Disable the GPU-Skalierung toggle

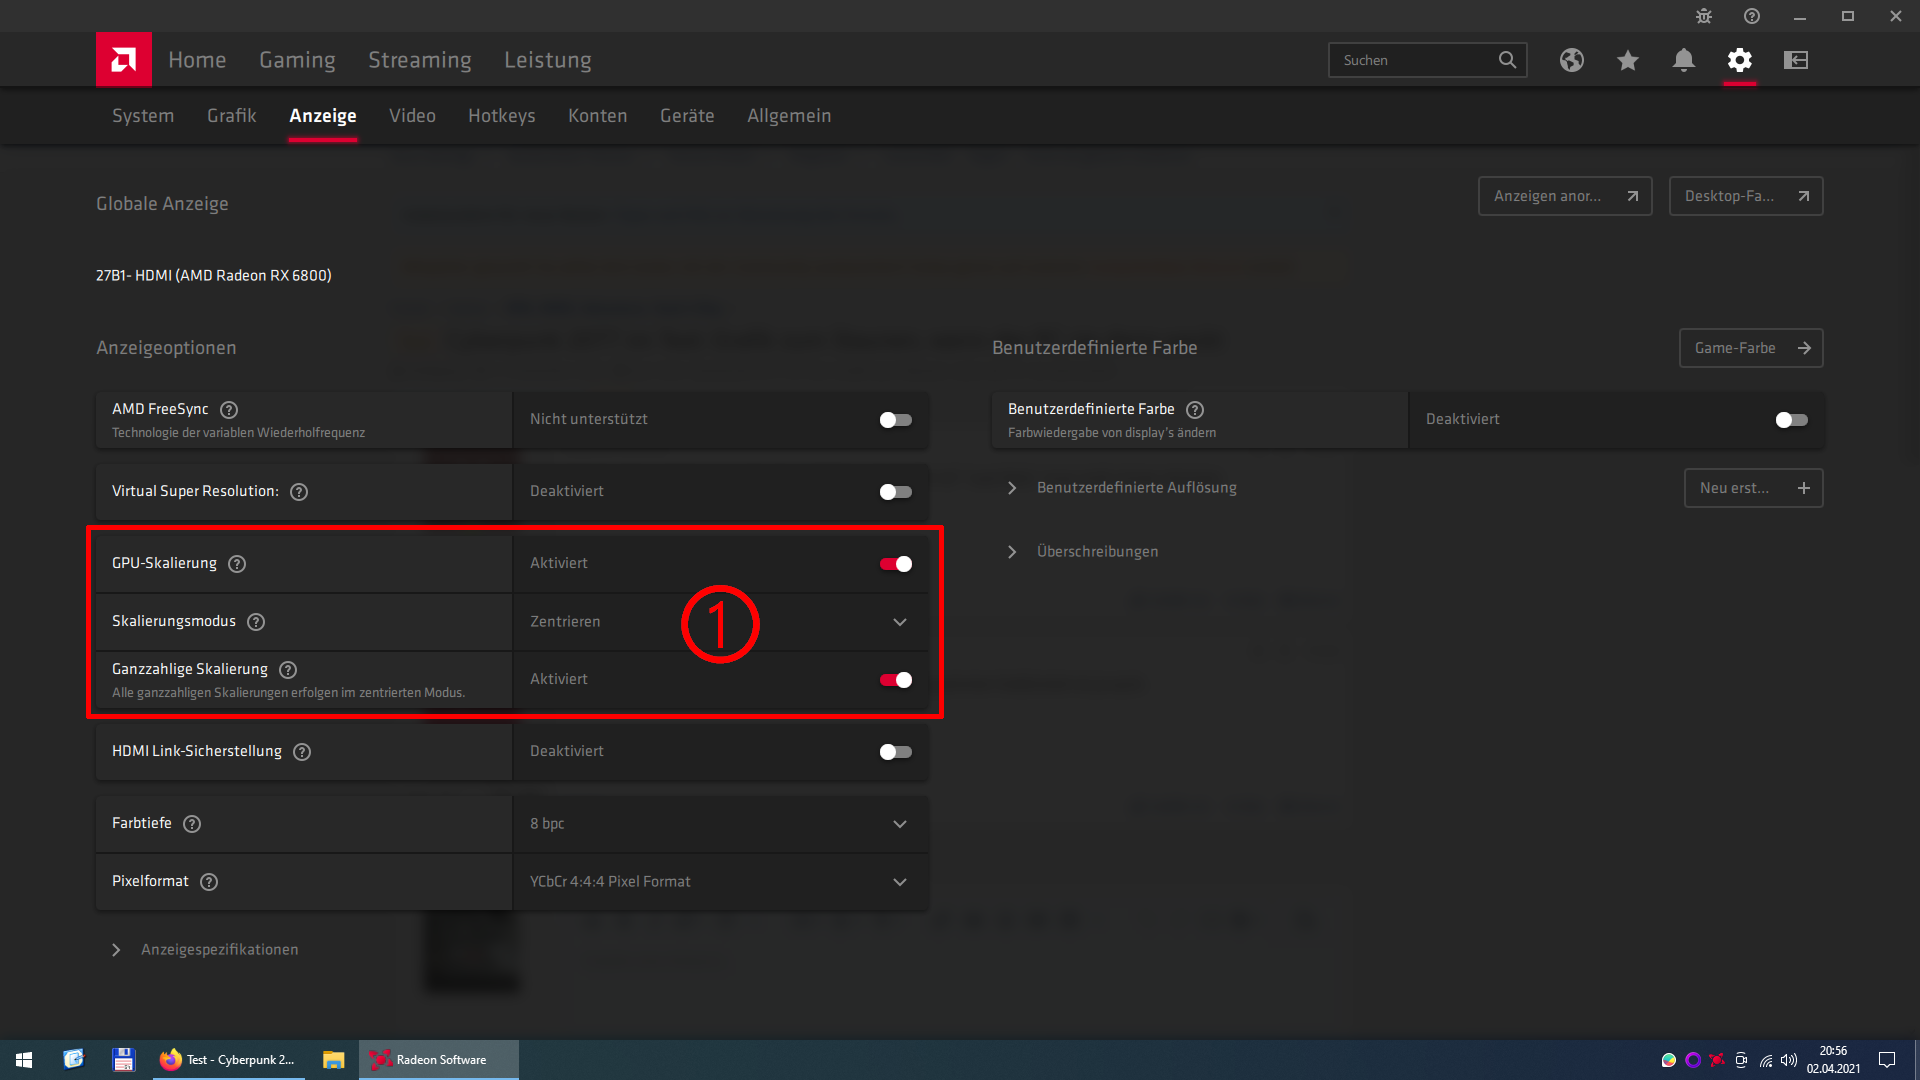point(896,564)
